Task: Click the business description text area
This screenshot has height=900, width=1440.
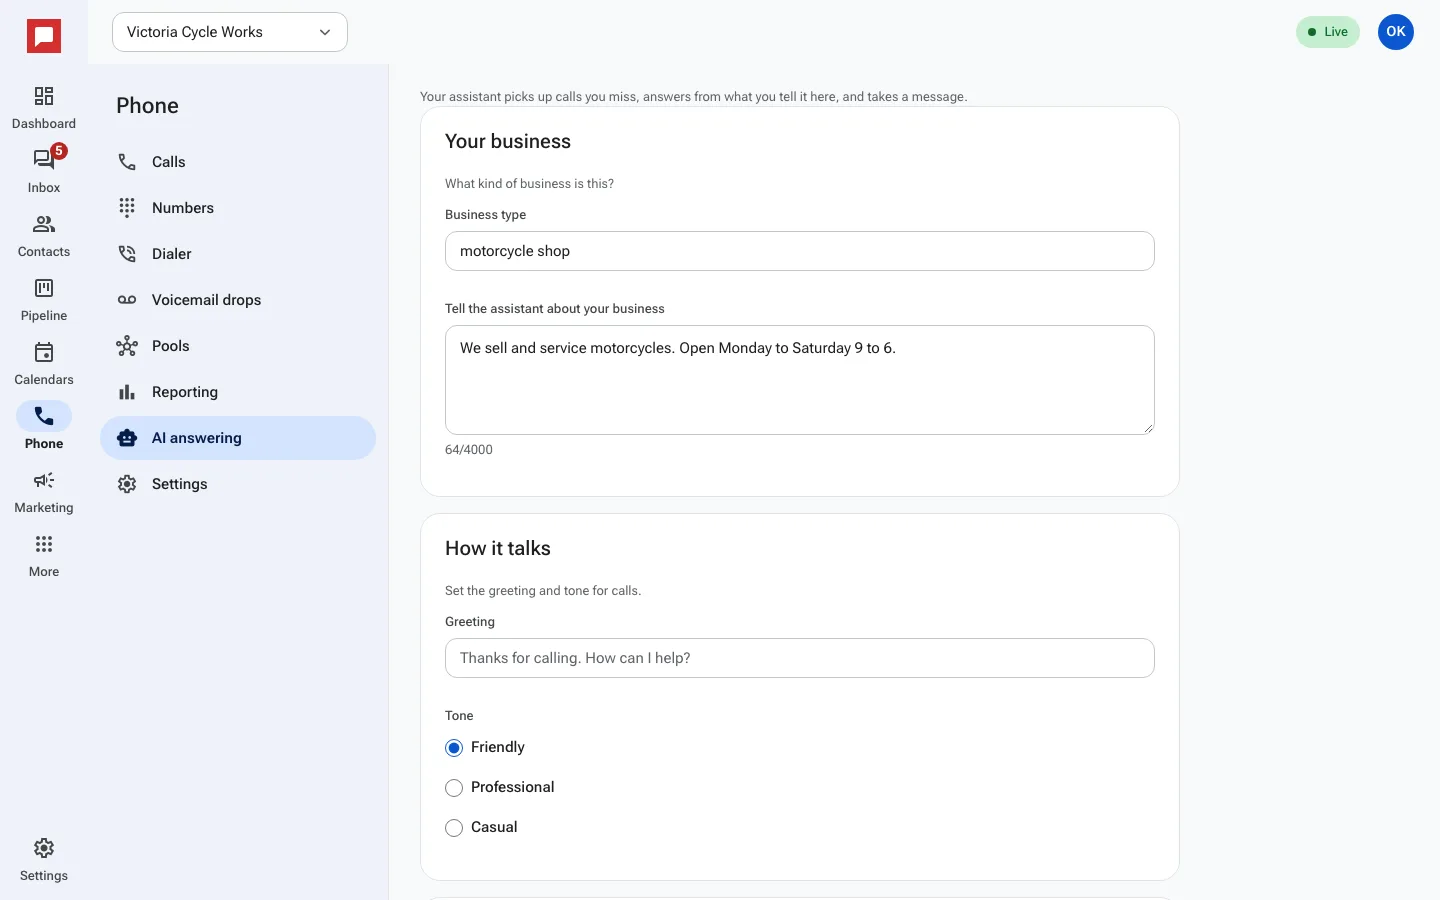Action: pos(800,380)
